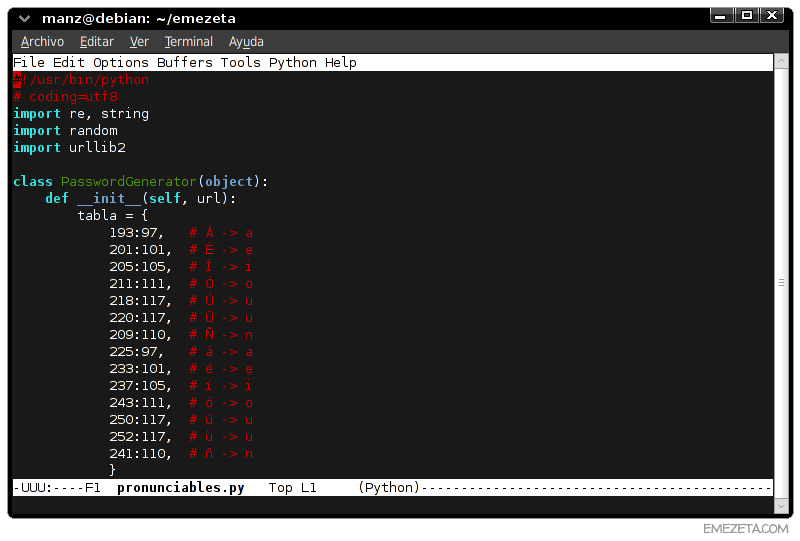The height and width of the screenshot is (541, 800).
Task: Click the __init__ method name
Action: tap(109, 198)
